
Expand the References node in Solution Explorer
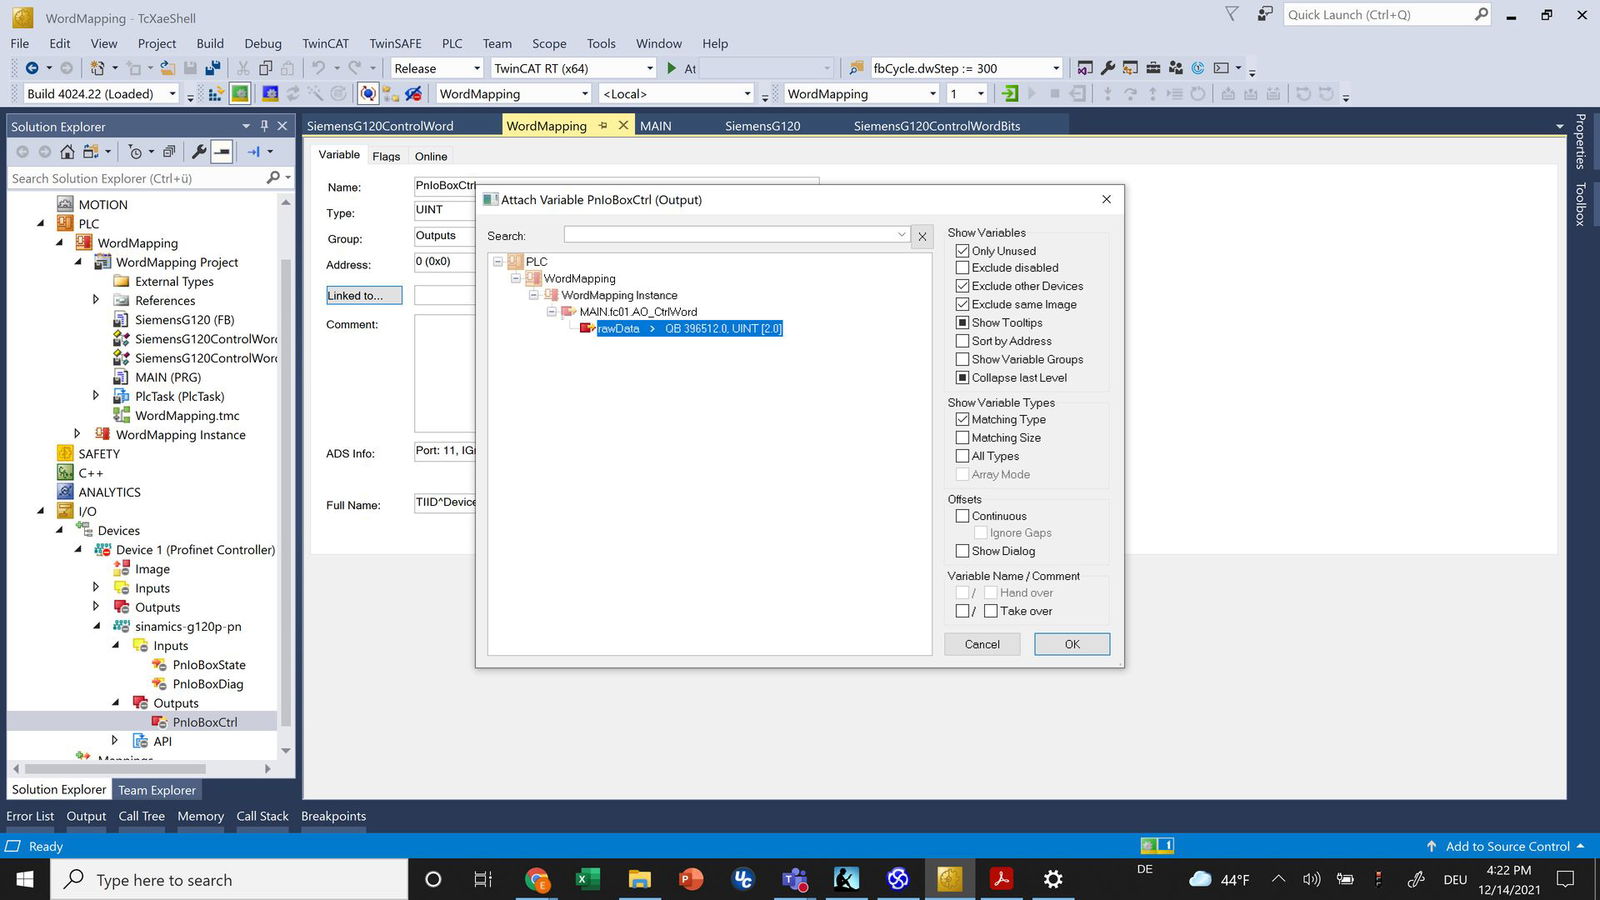pyautogui.click(x=96, y=300)
